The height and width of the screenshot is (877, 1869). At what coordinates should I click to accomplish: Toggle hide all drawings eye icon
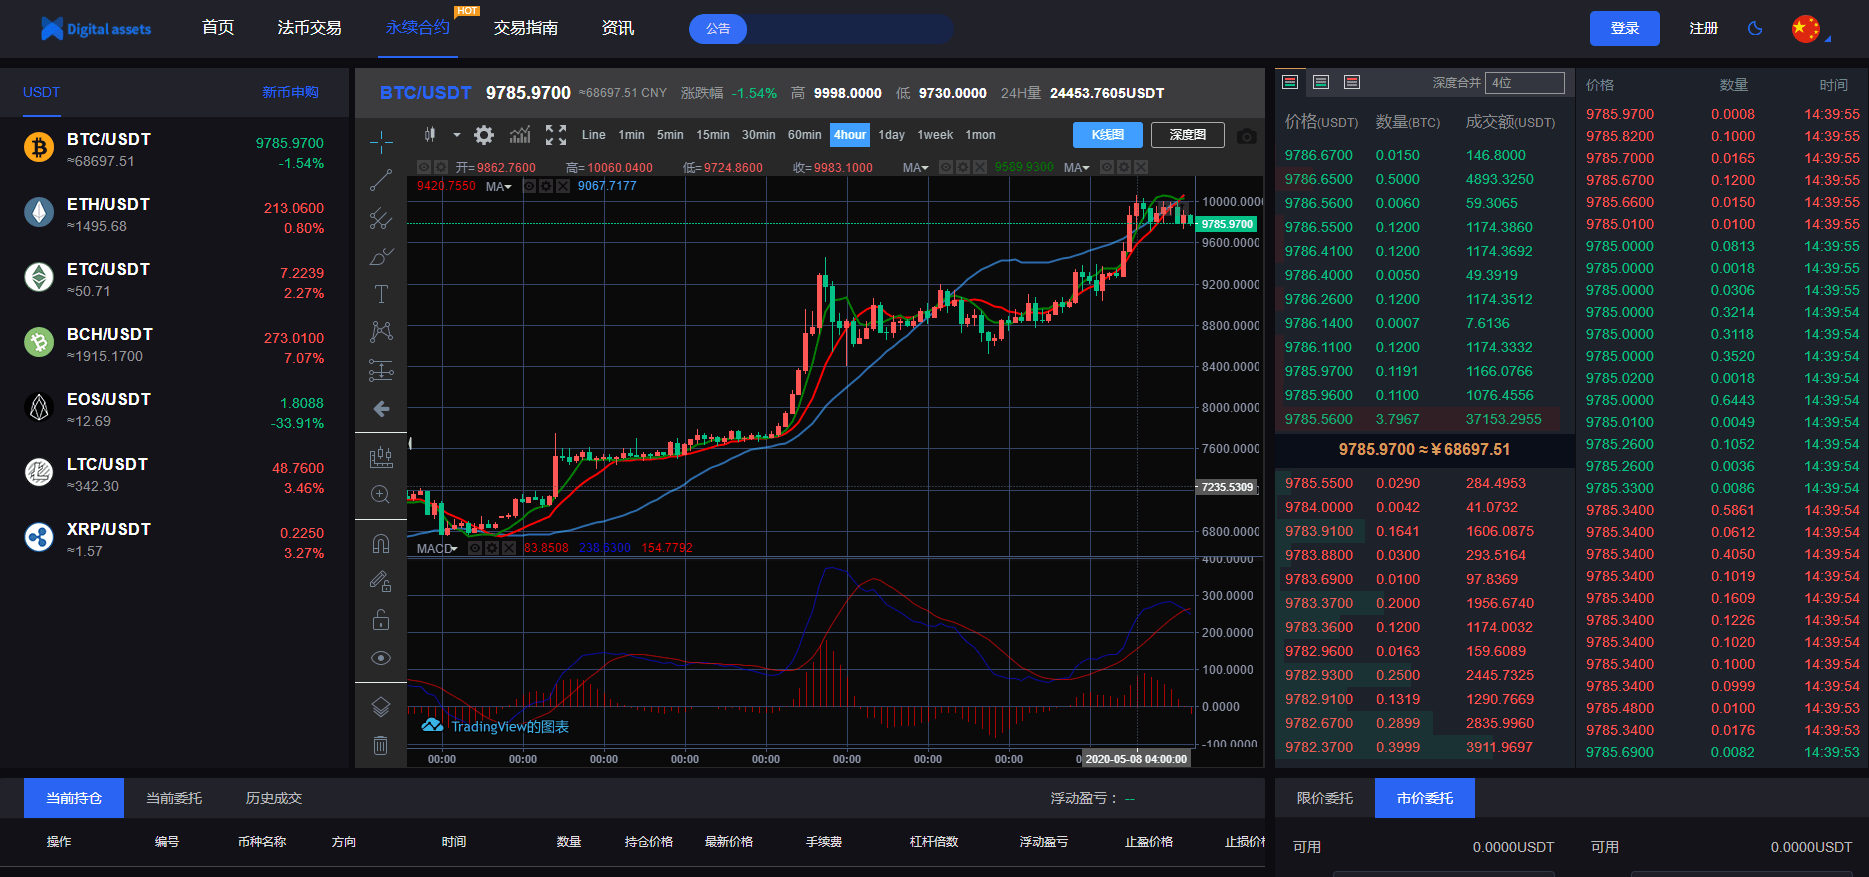[x=381, y=657]
